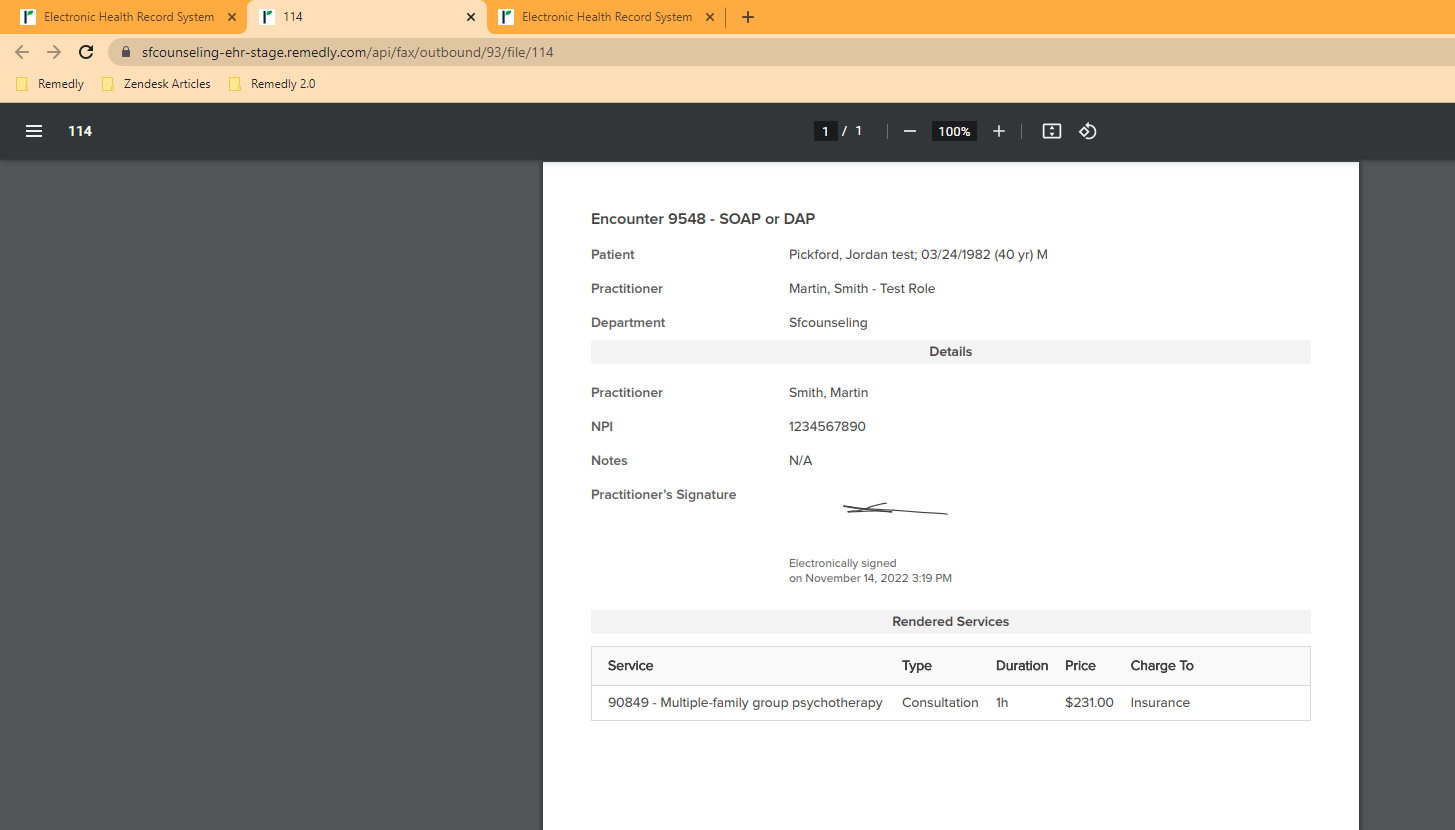The height and width of the screenshot is (830, 1455).
Task: Click the Notes field label
Action: tap(609, 461)
